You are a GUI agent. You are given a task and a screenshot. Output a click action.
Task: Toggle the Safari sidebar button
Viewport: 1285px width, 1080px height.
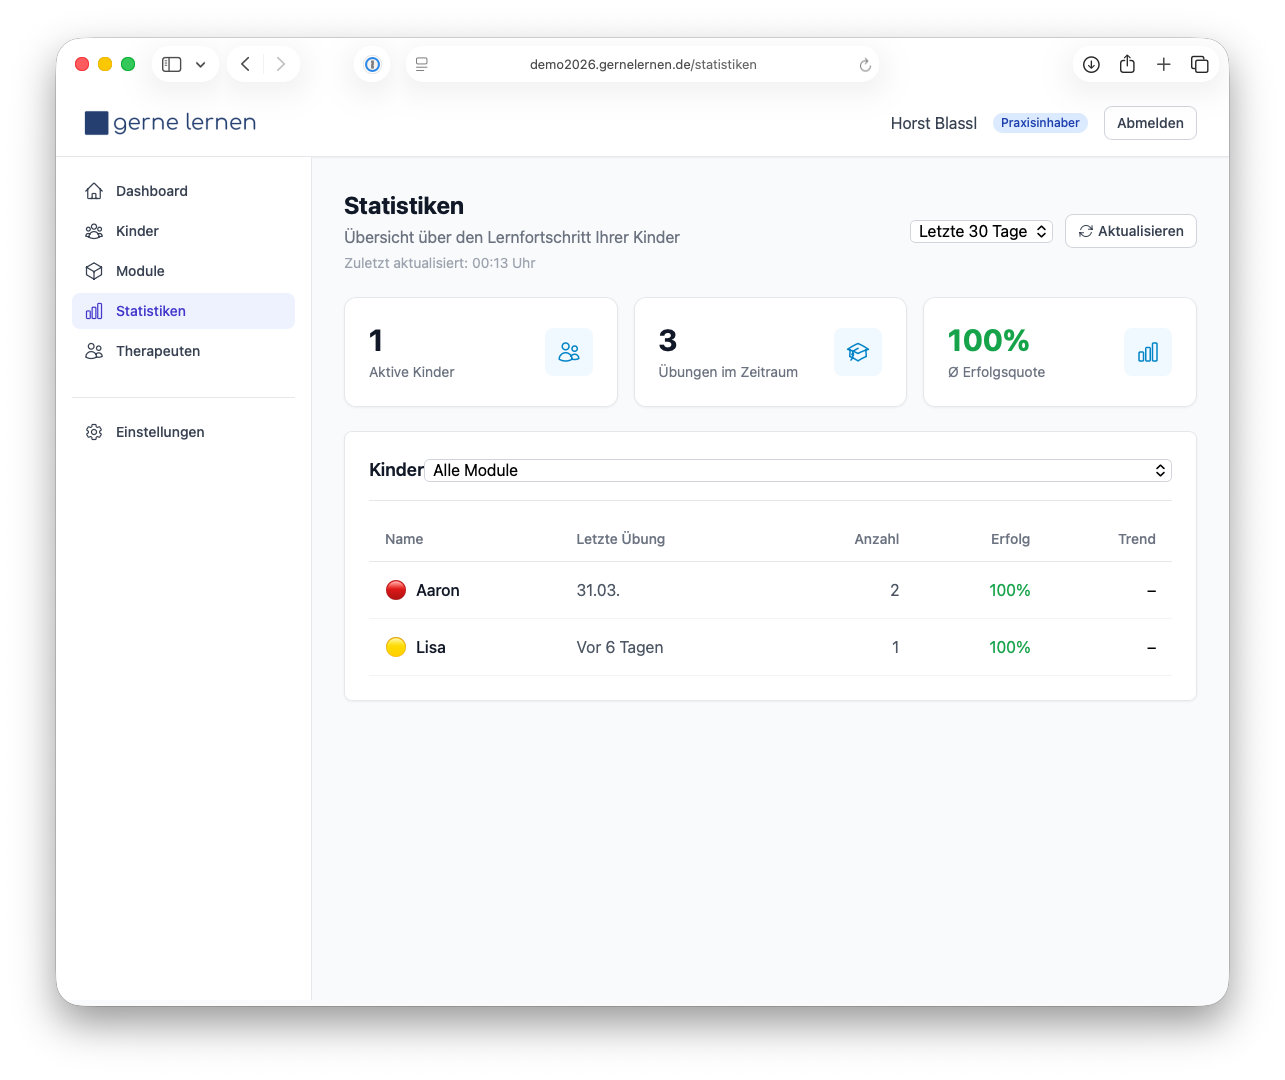point(172,64)
